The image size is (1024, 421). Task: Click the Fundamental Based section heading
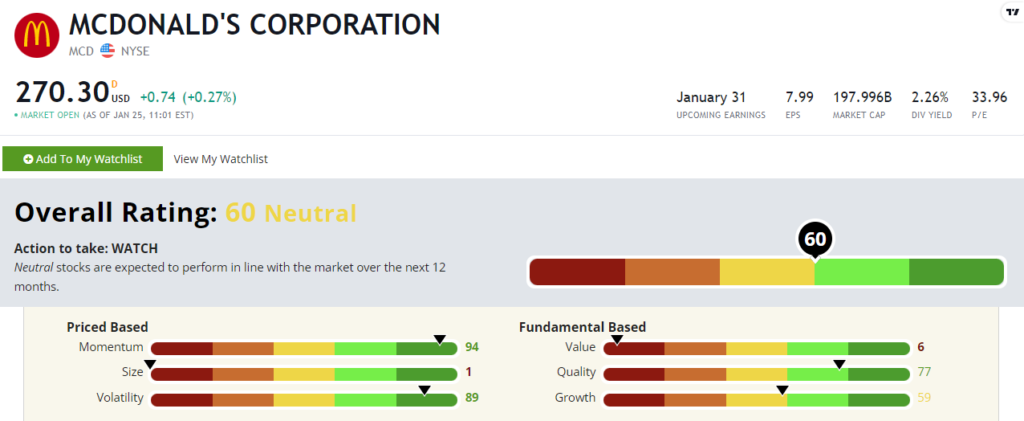click(583, 327)
